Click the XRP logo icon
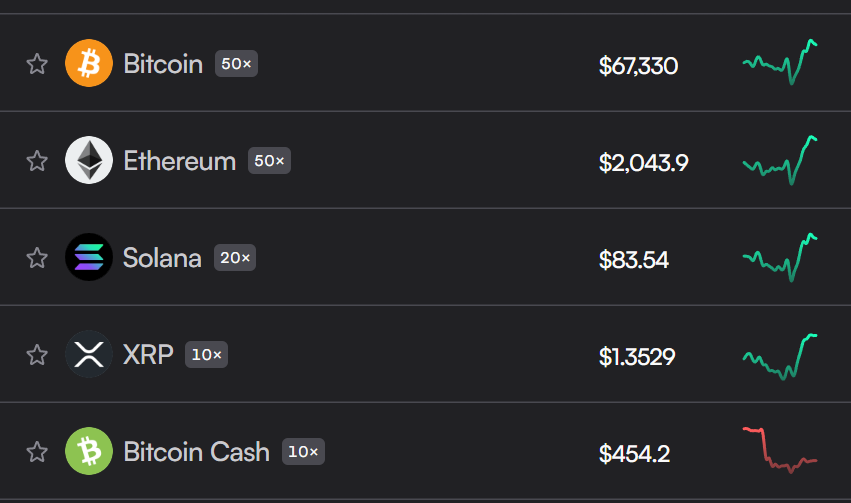The width and height of the screenshot is (851, 503). (x=89, y=354)
